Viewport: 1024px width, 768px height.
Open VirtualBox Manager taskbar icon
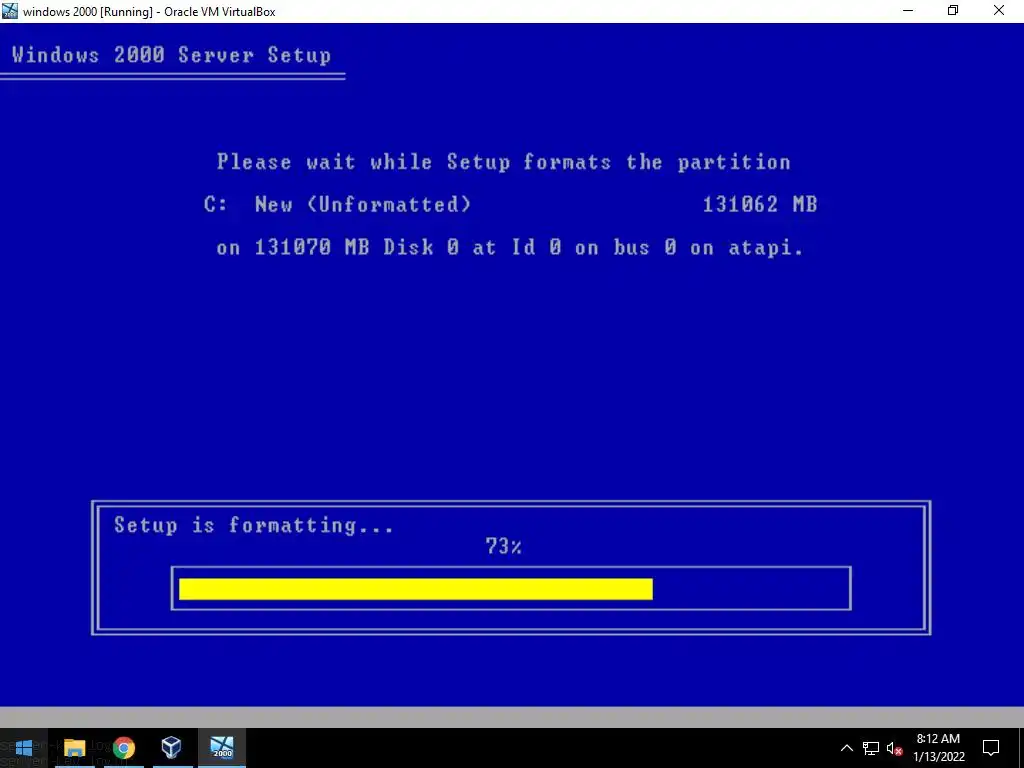tap(172, 748)
